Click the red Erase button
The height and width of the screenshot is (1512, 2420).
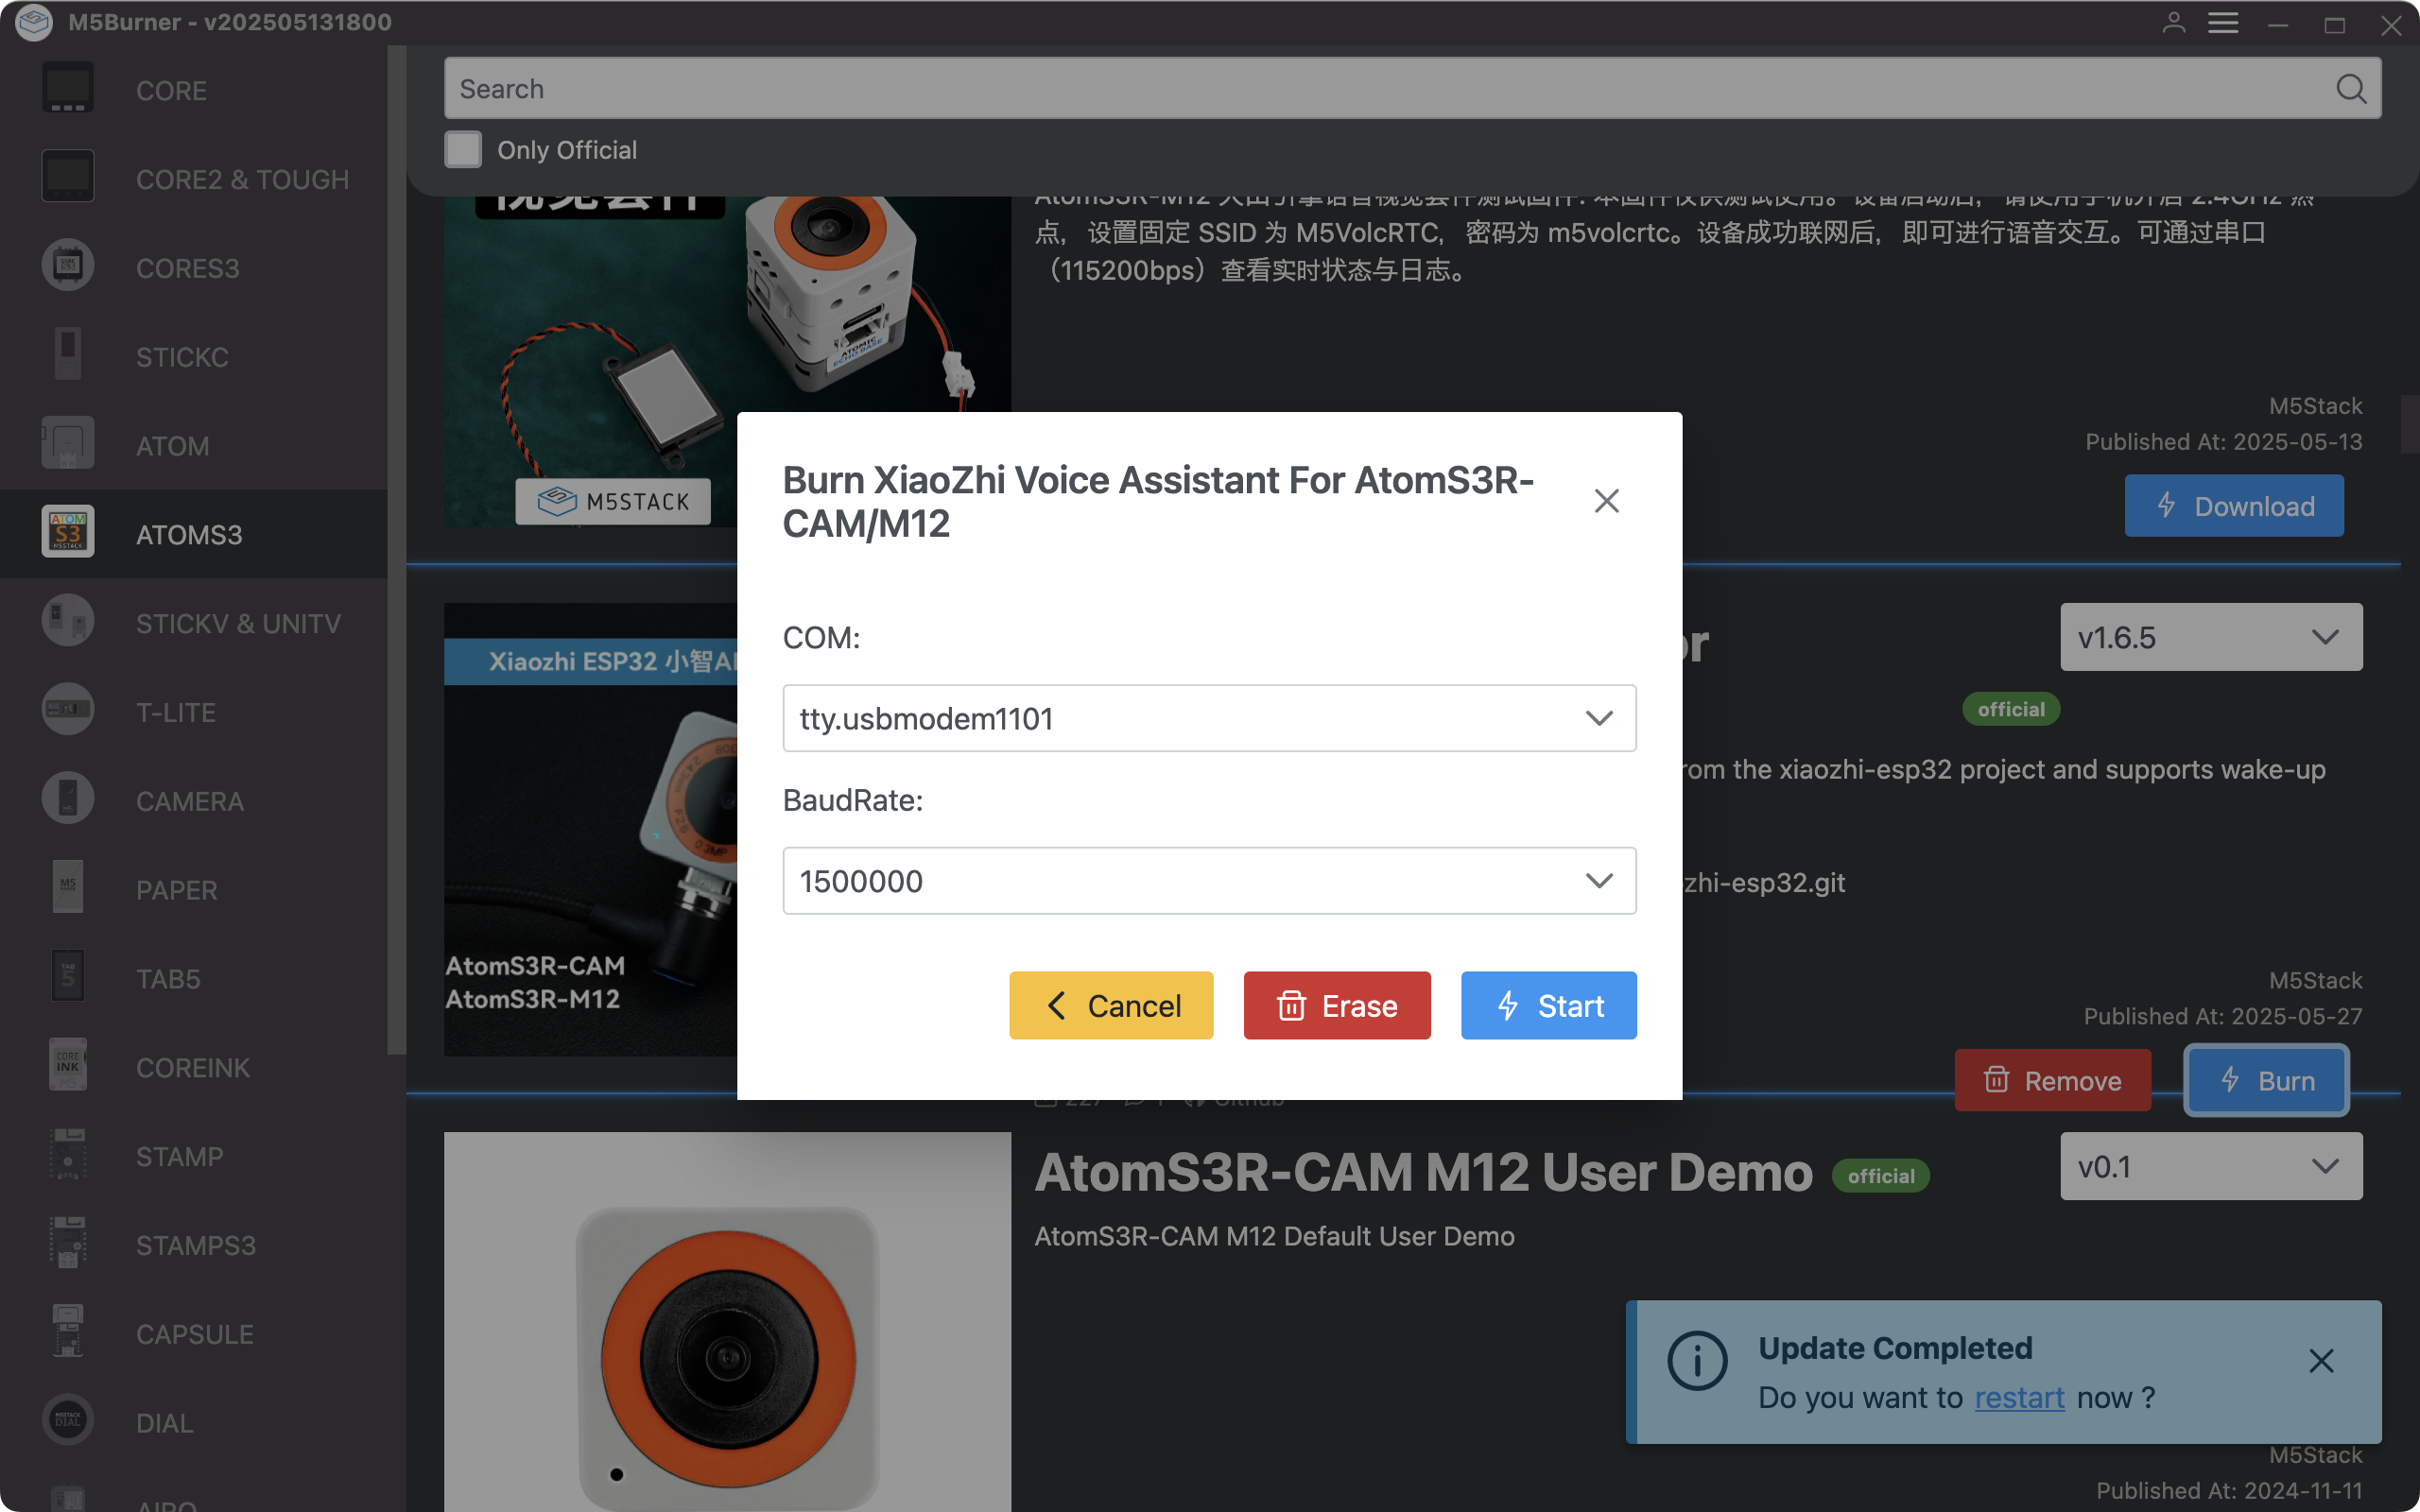point(1337,1005)
